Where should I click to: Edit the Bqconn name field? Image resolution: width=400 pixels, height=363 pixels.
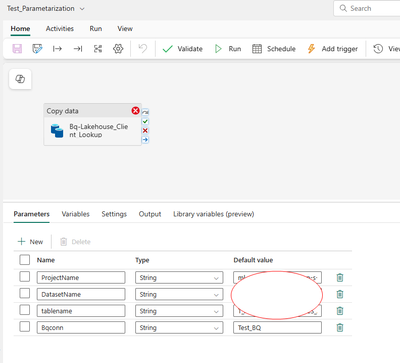(81, 327)
